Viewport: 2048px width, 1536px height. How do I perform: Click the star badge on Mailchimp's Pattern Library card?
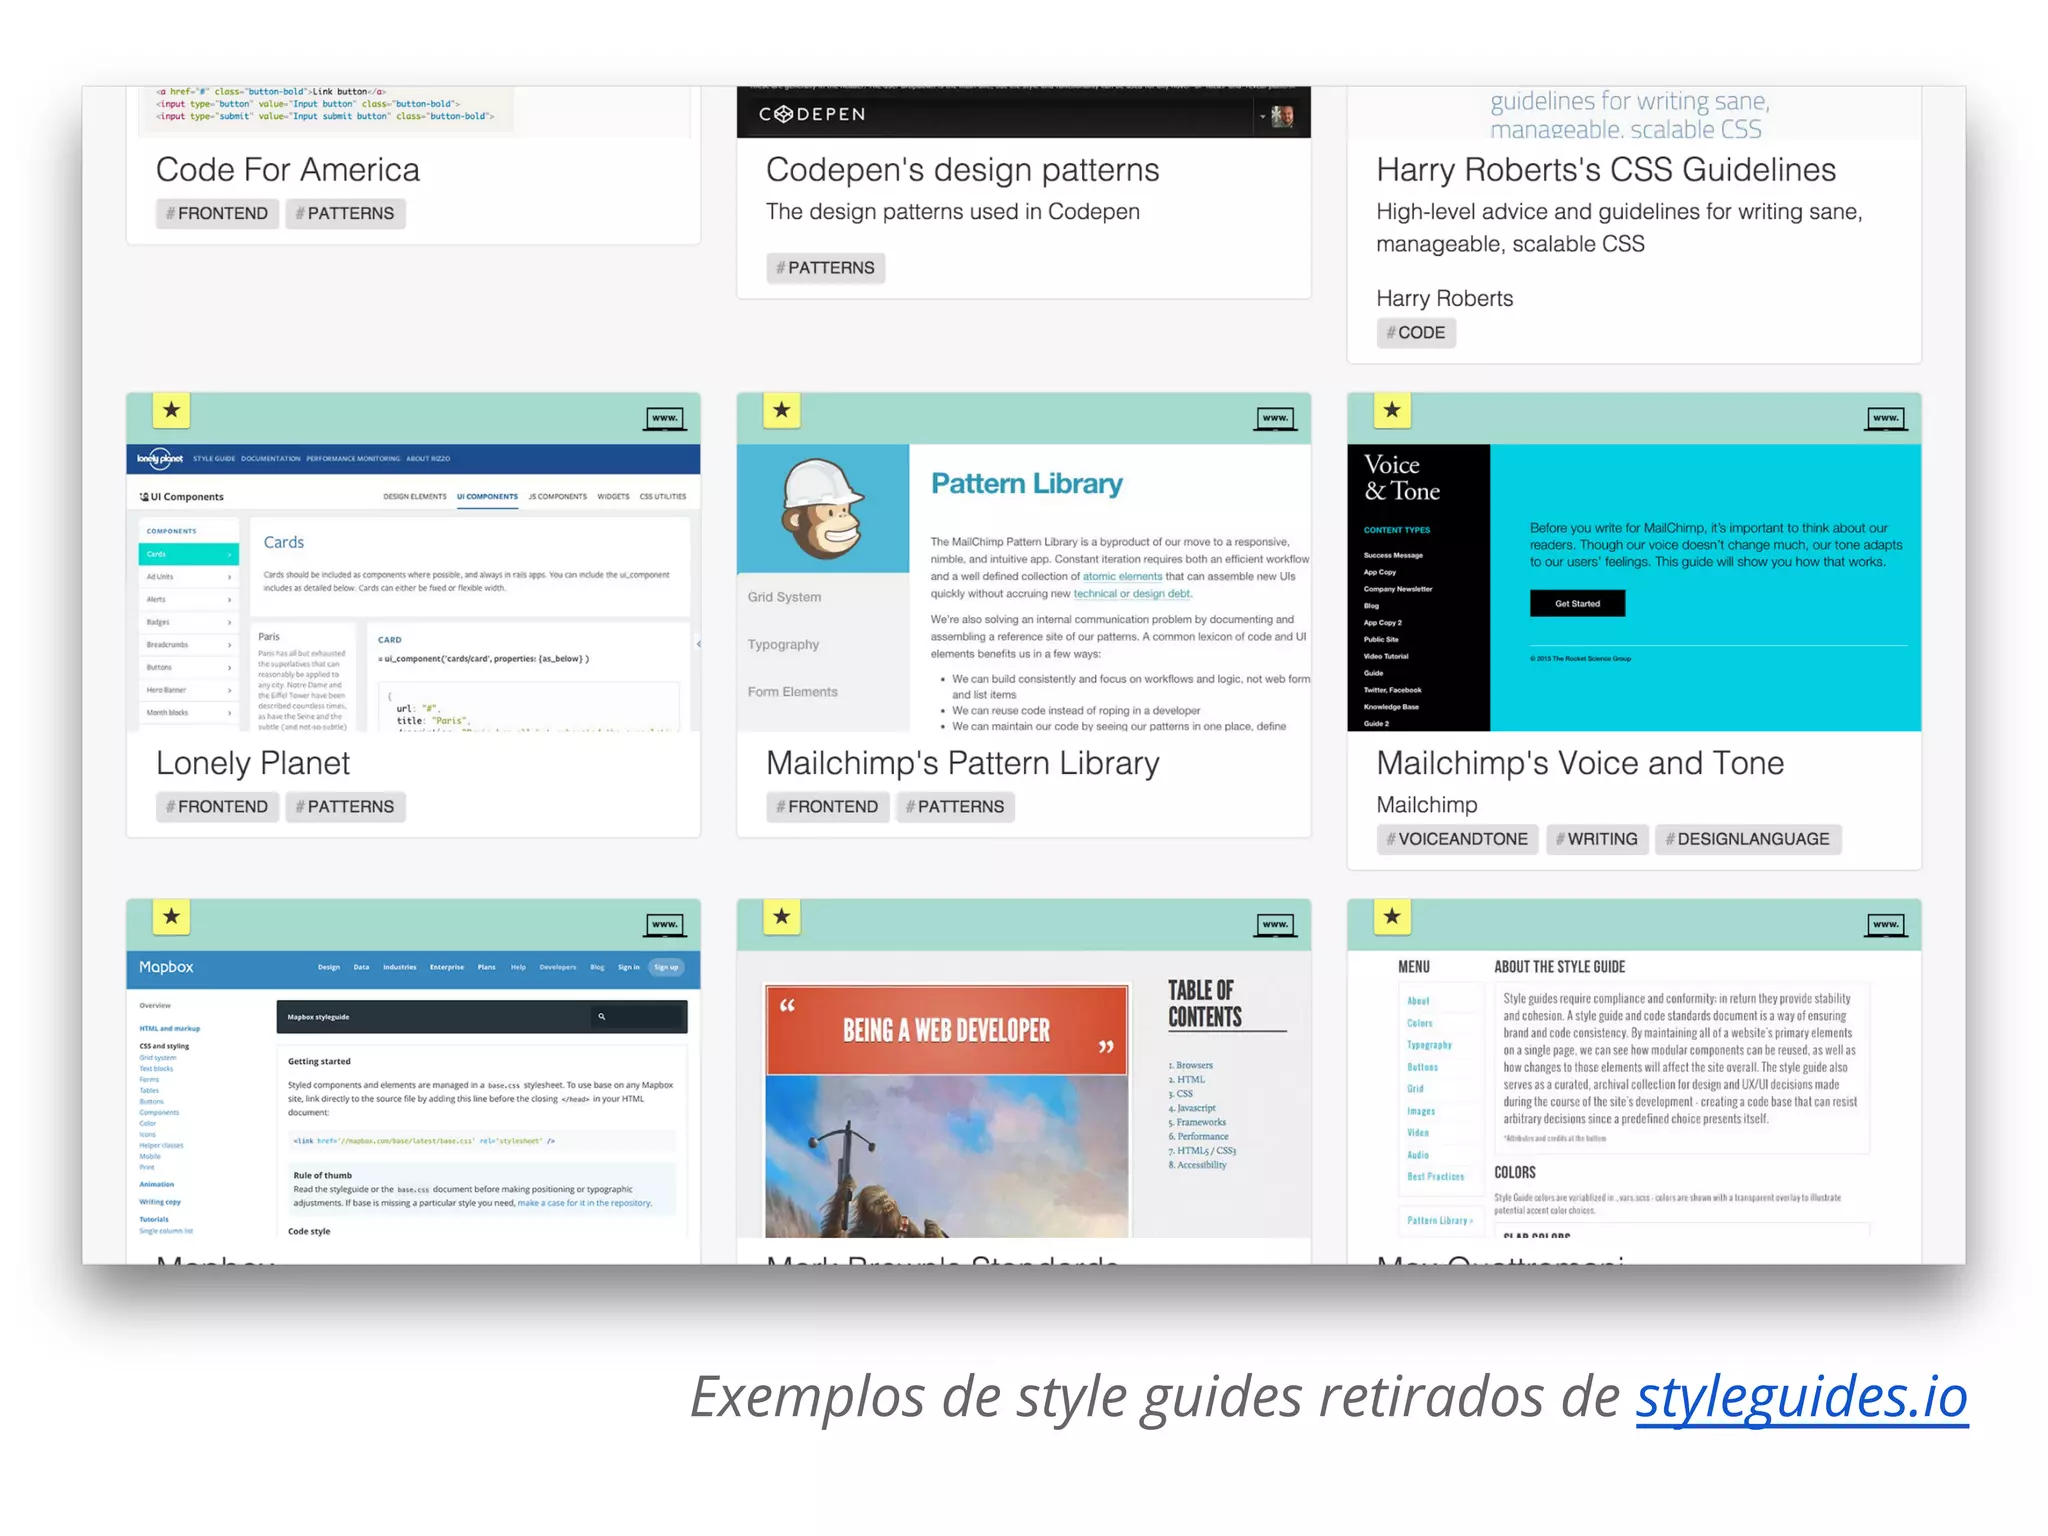tap(781, 410)
